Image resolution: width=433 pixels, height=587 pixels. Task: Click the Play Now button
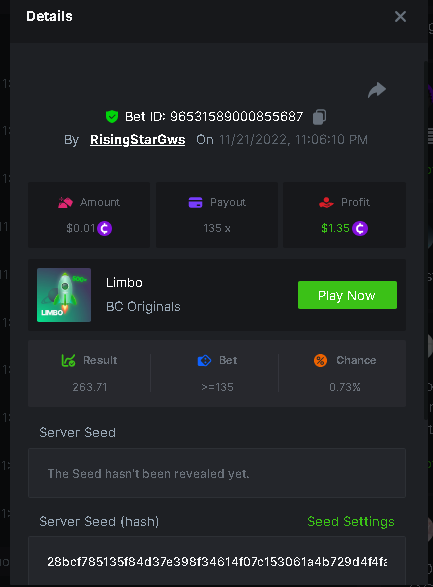pos(347,295)
